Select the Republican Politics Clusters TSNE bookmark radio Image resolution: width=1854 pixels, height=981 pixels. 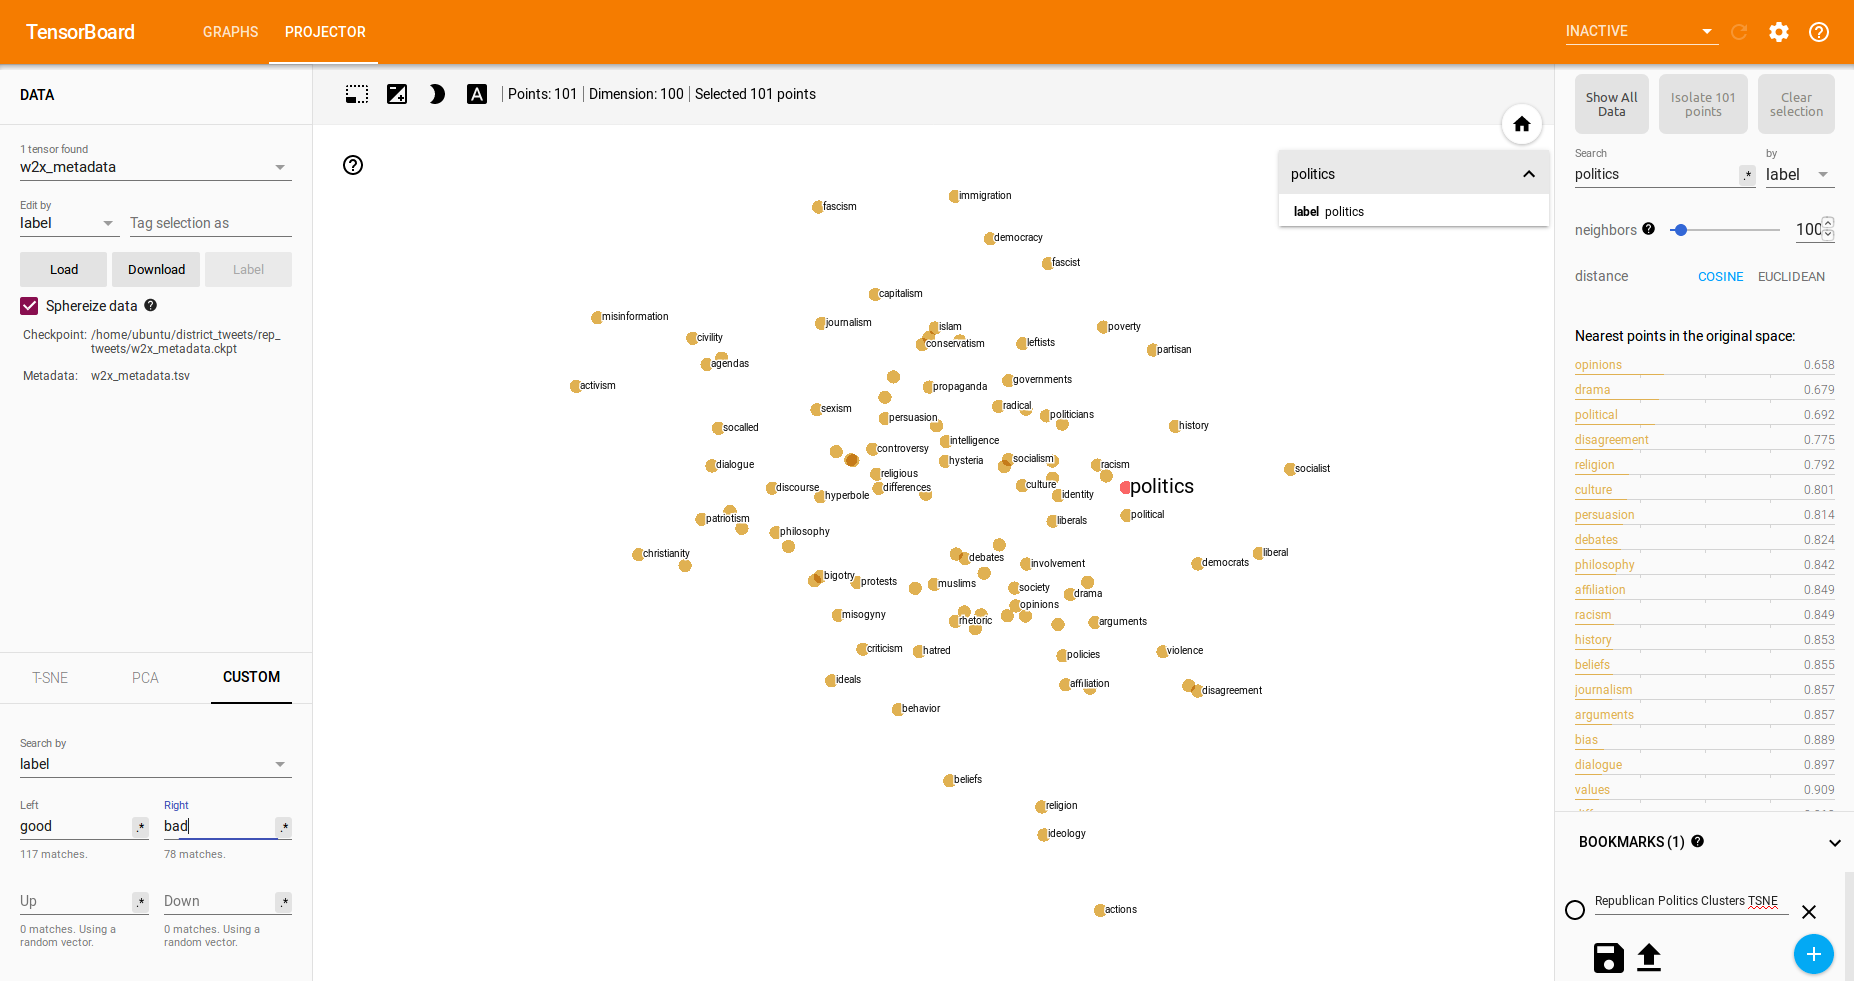pyautogui.click(x=1575, y=910)
